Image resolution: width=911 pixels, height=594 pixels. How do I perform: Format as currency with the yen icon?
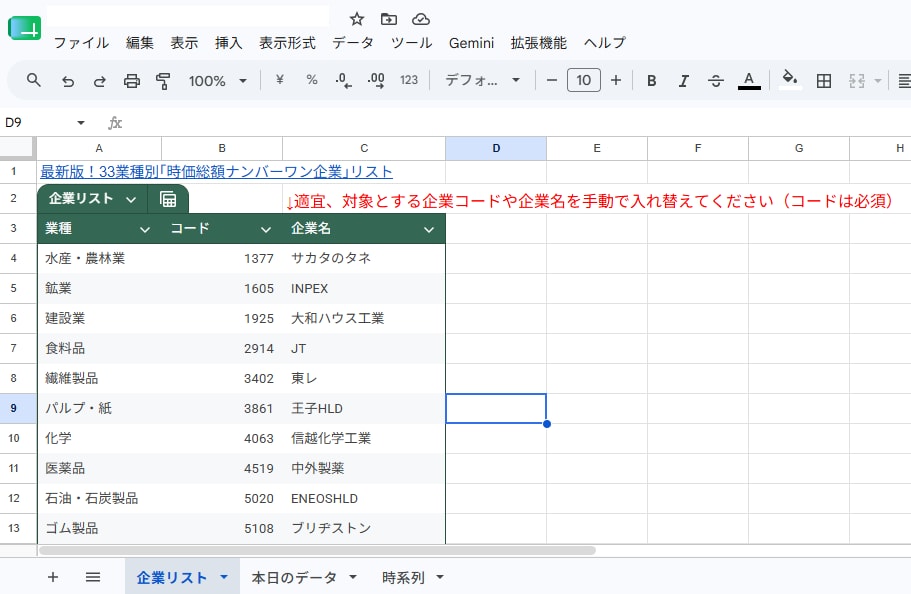click(x=279, y=80)
